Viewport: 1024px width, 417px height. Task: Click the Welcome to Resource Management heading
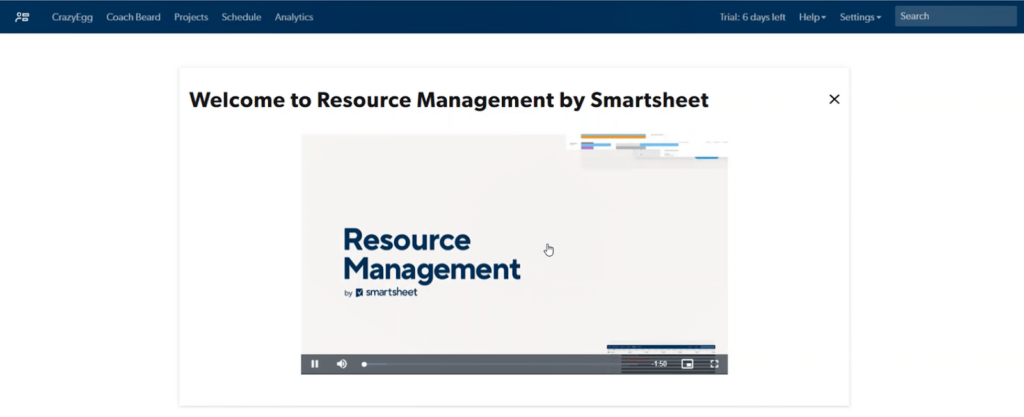(x=448, y=100)
